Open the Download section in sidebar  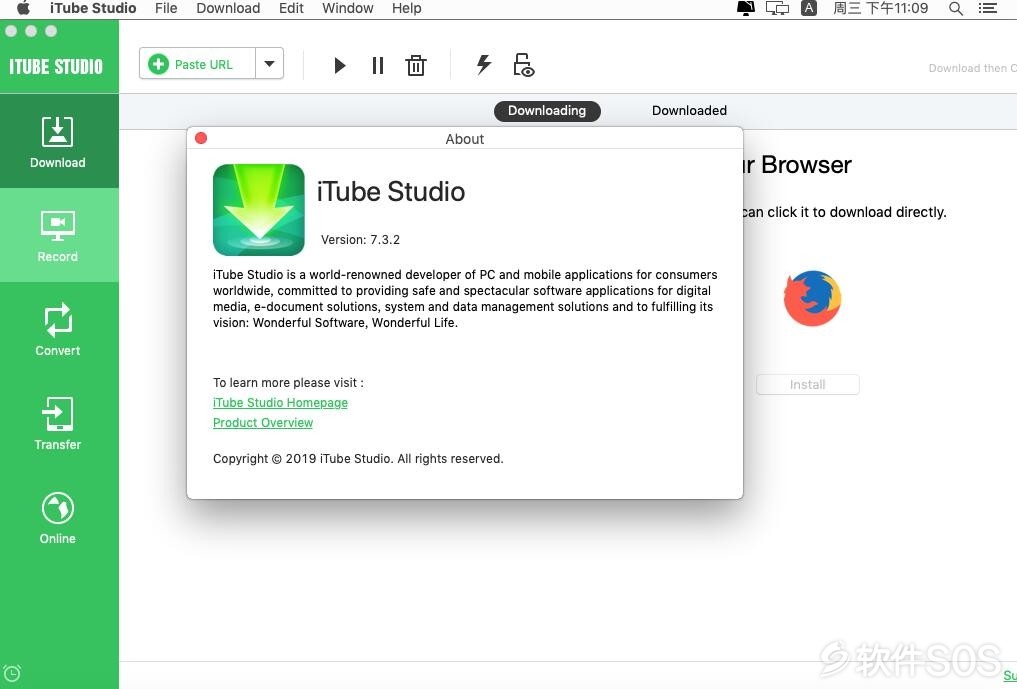point(58,141)
